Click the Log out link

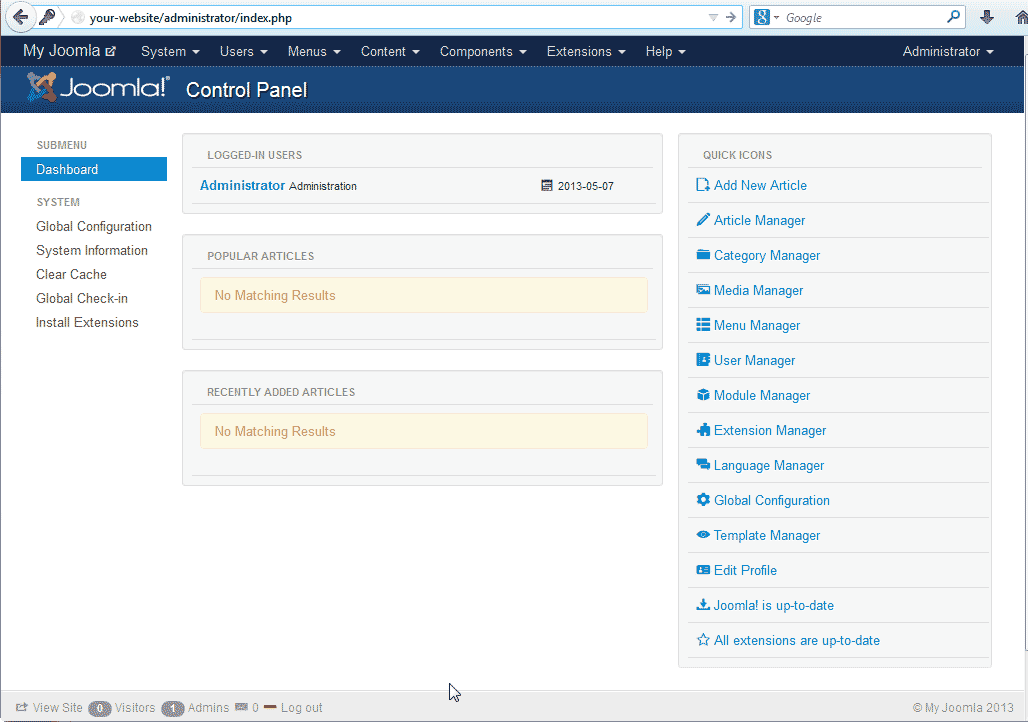(301, 708)
